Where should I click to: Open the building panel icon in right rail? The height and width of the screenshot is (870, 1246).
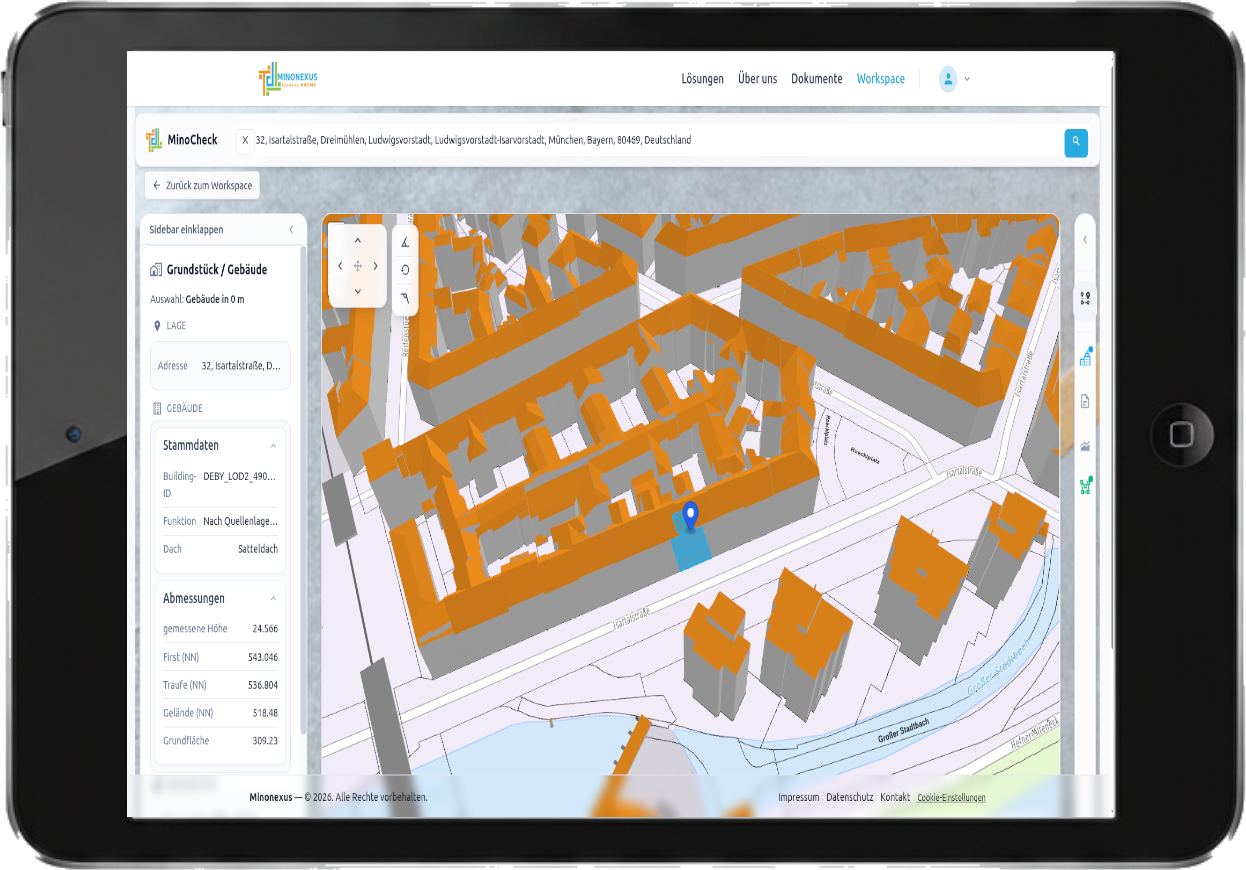(1085, 359)
